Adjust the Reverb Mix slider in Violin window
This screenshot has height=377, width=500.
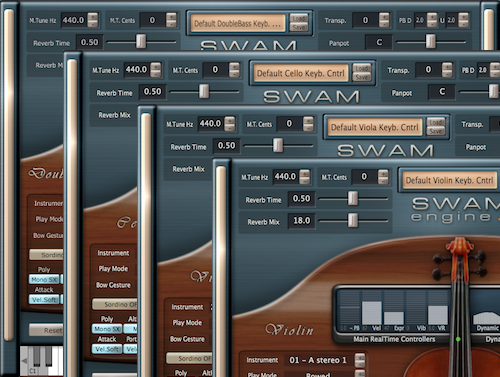point(353,220)
